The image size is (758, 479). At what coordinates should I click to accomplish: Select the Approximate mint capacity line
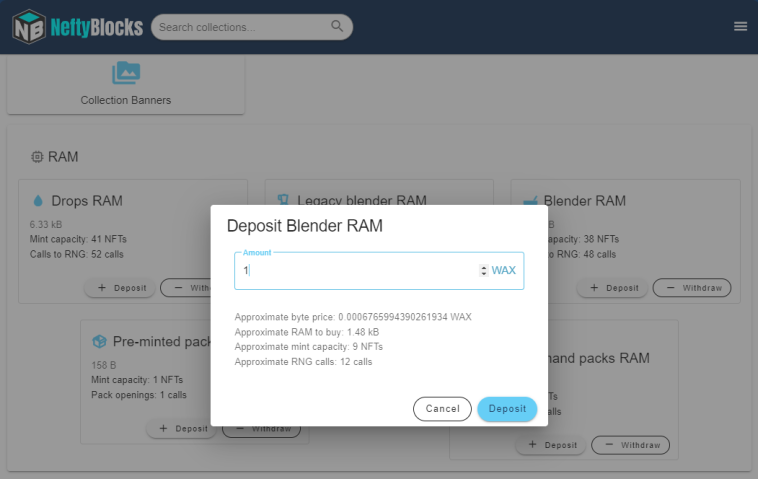click(x=308, y=347)
